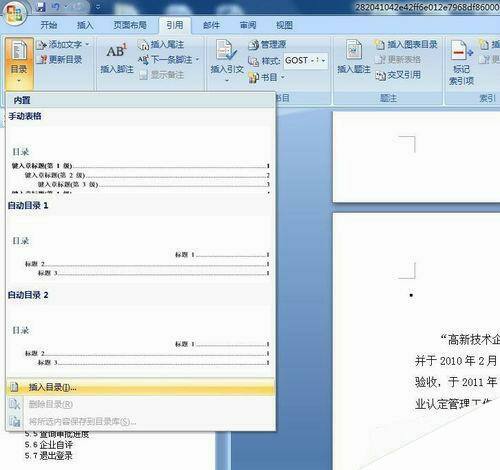
Task: Click 插入尾注 insert endnote
Action: (x=161, y=45)
